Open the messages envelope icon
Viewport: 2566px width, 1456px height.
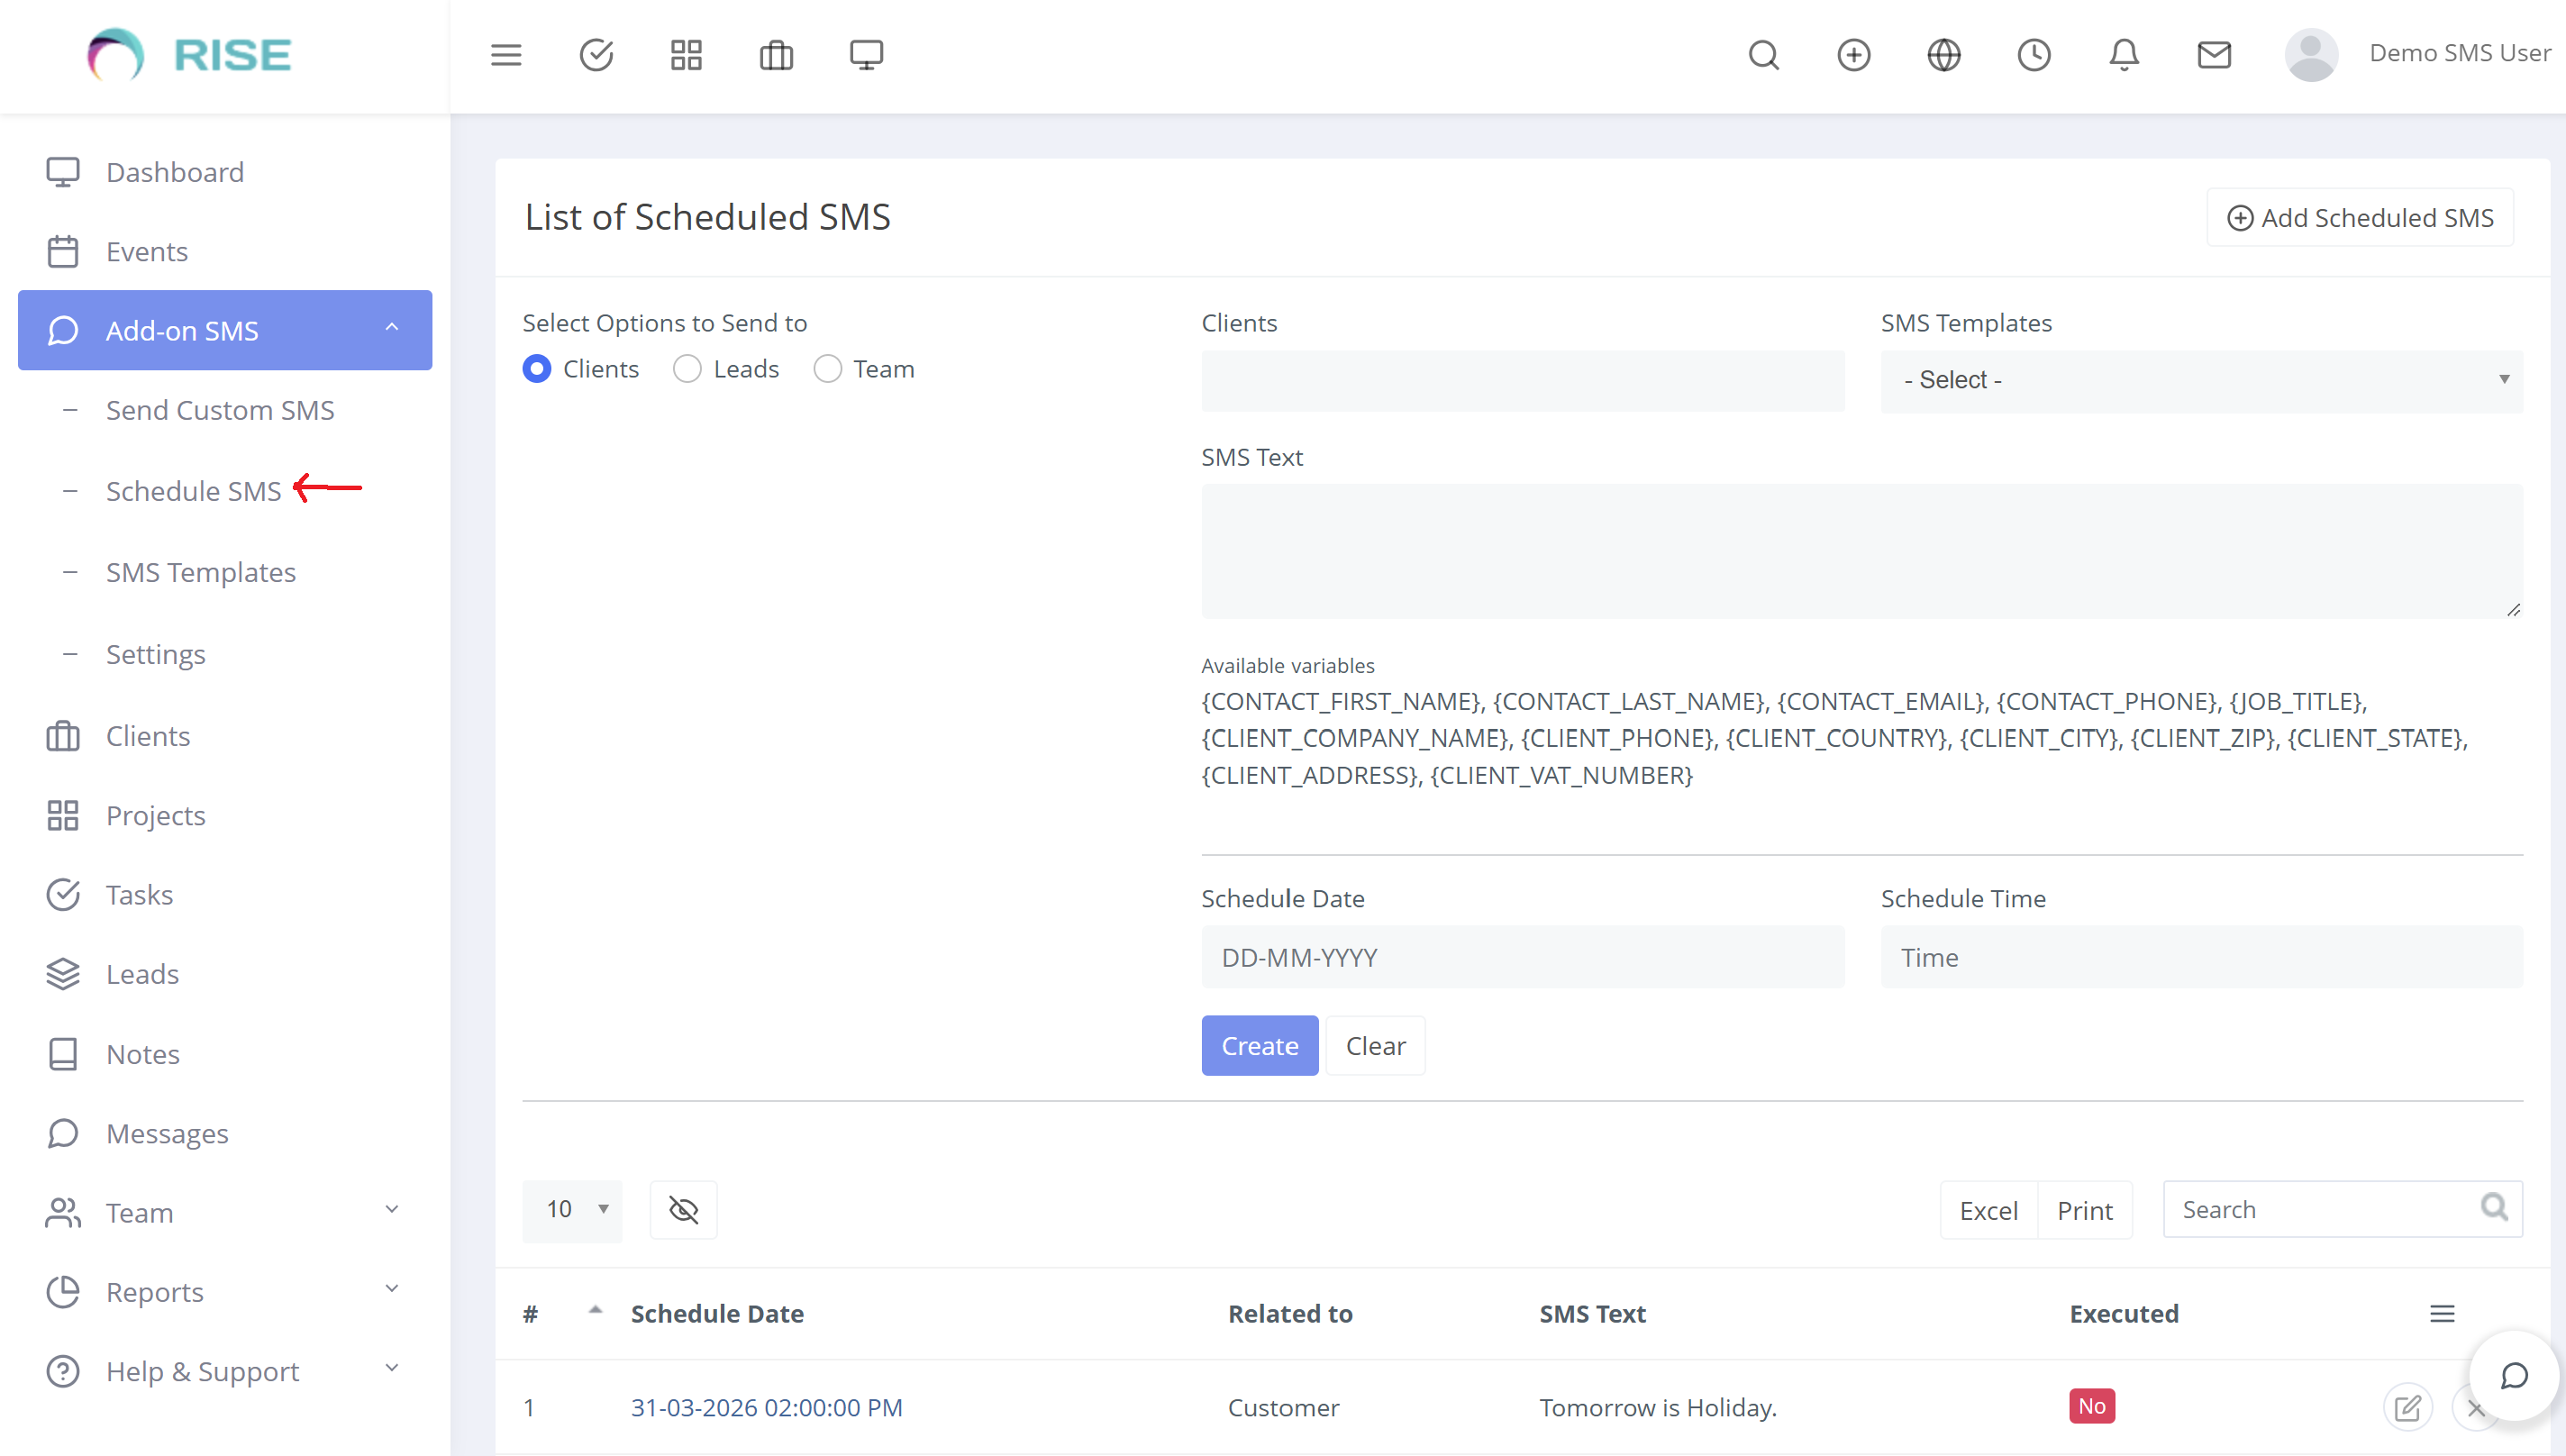(x=2213, y=55)
